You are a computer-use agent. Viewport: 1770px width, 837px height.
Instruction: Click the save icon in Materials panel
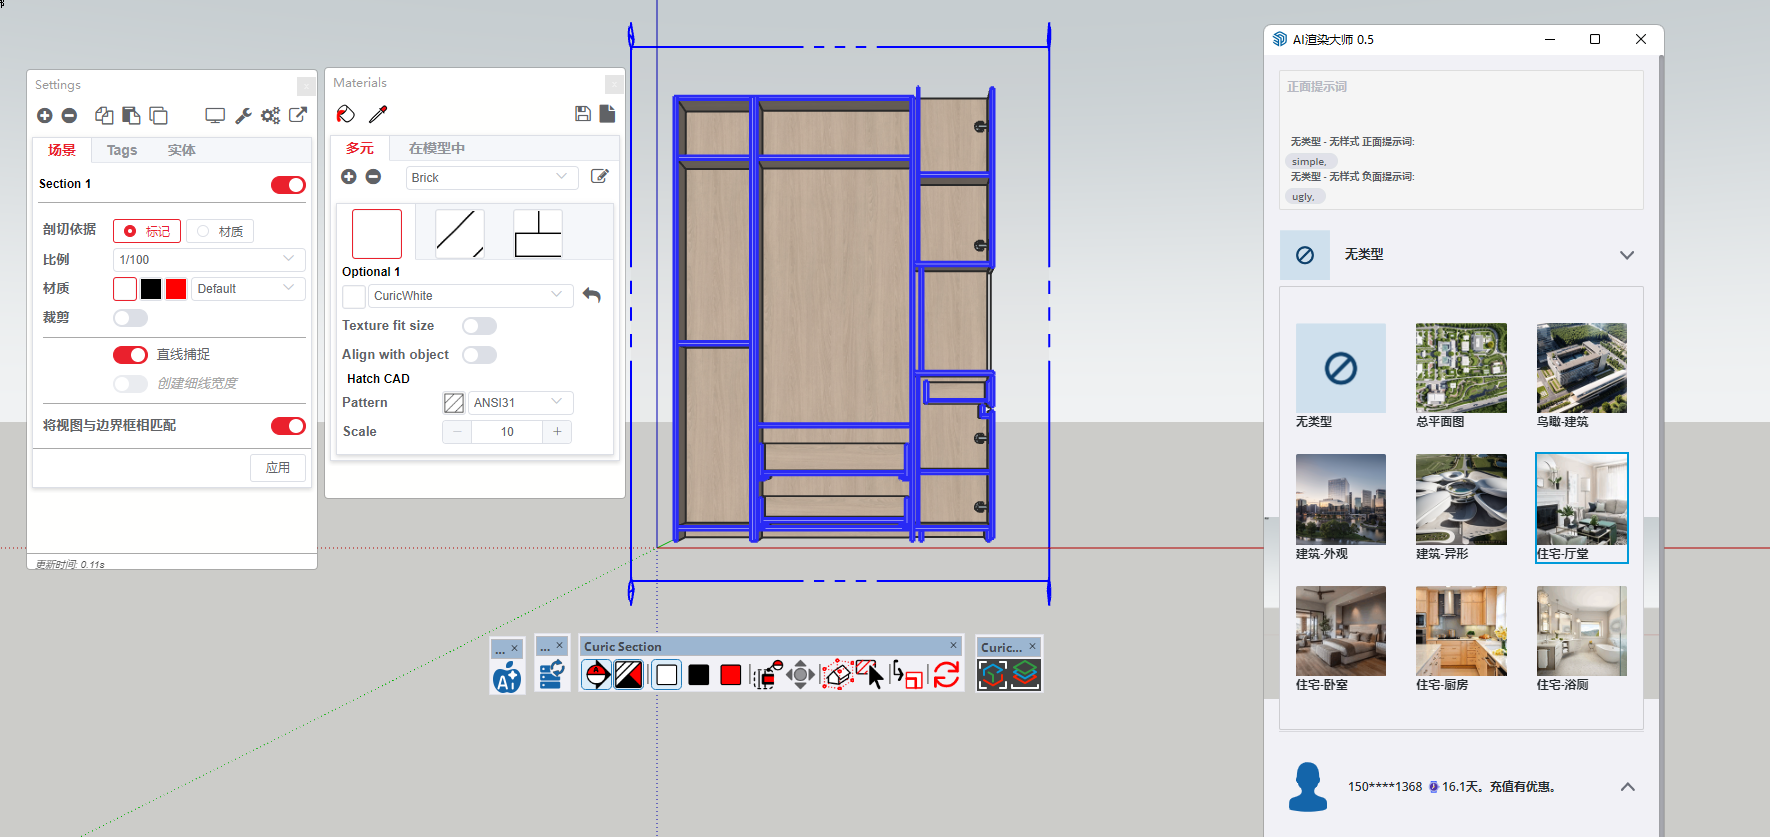coord(583,114)
